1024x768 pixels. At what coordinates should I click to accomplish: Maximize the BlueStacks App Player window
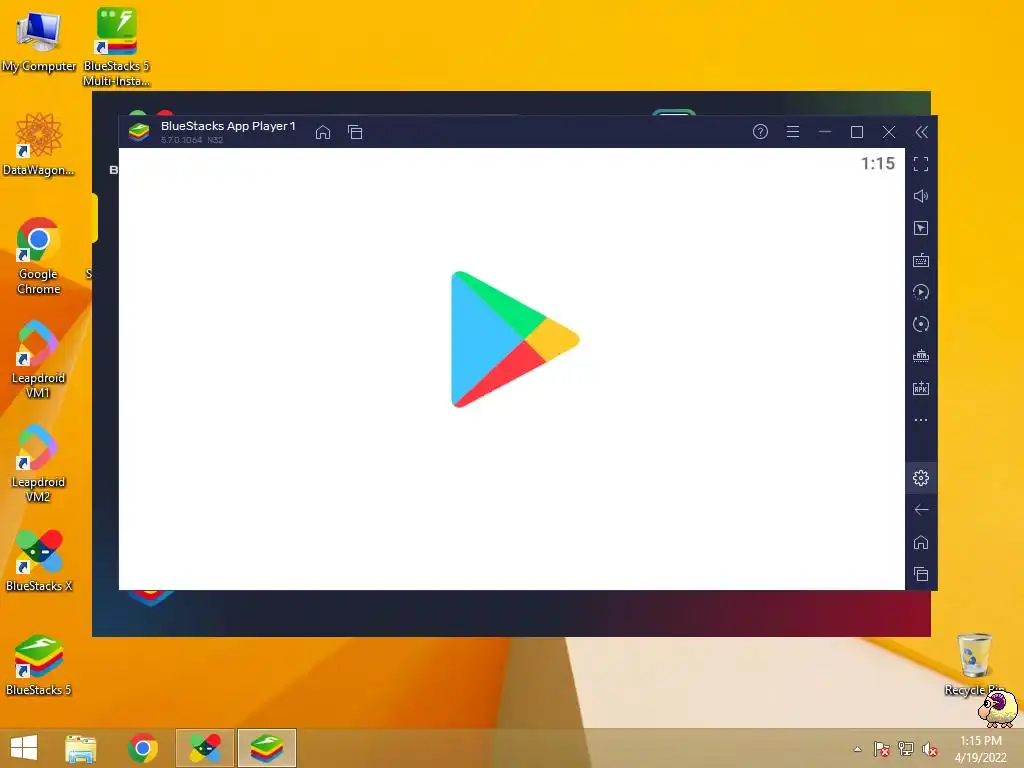pos(857,132)
